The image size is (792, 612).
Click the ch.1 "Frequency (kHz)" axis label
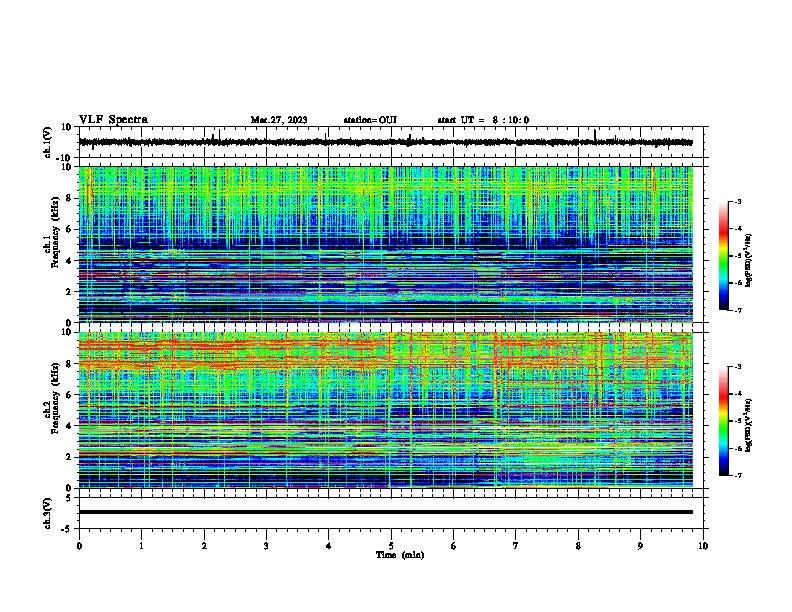[55, 233]
